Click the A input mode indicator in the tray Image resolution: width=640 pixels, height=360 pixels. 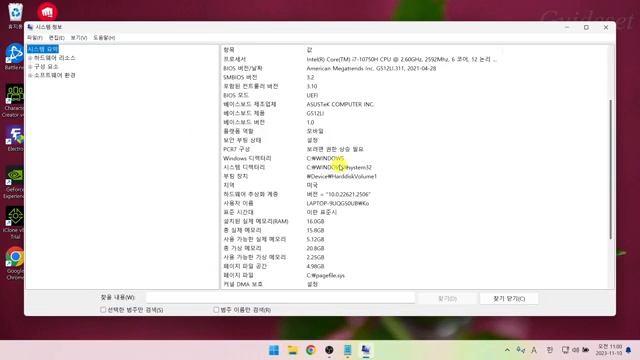click(x=534, y=350)
